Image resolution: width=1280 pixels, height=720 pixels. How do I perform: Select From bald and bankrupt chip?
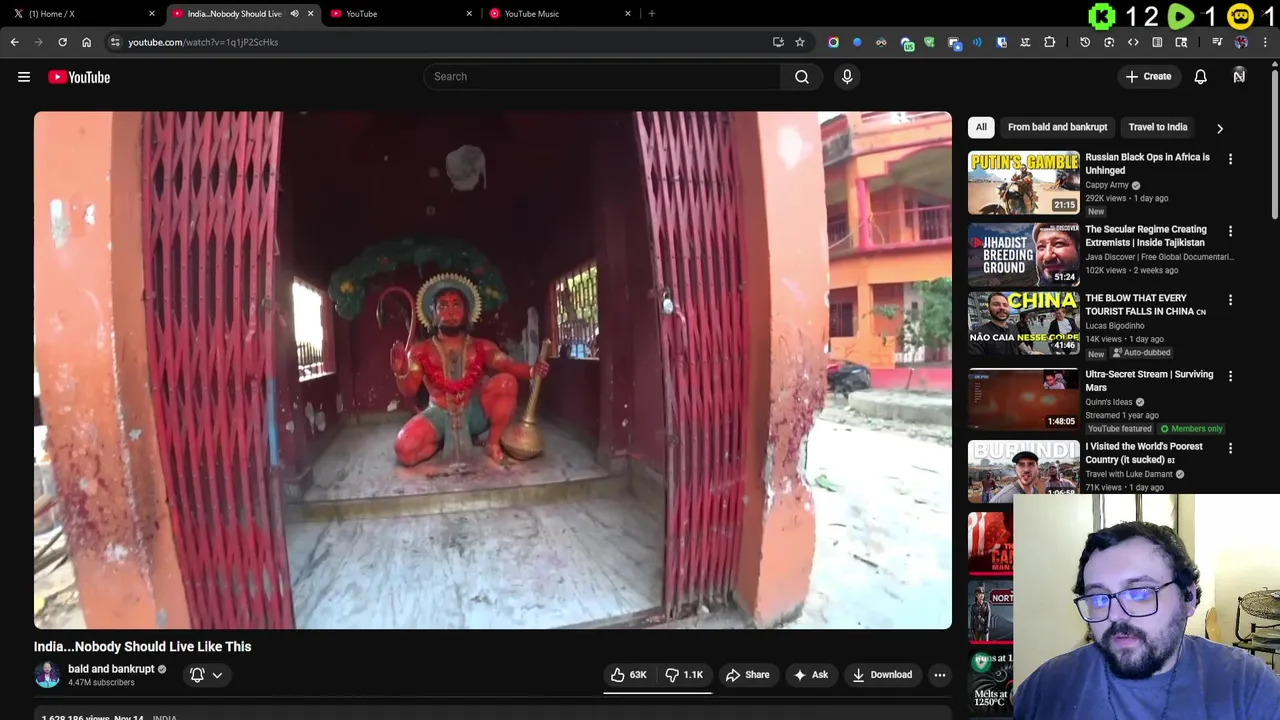point(1057,127)
